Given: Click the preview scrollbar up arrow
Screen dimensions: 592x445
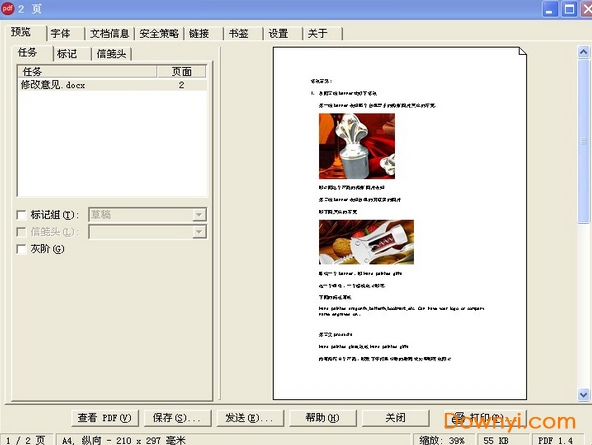Looking at the screenshot, I should pos(583,52).
